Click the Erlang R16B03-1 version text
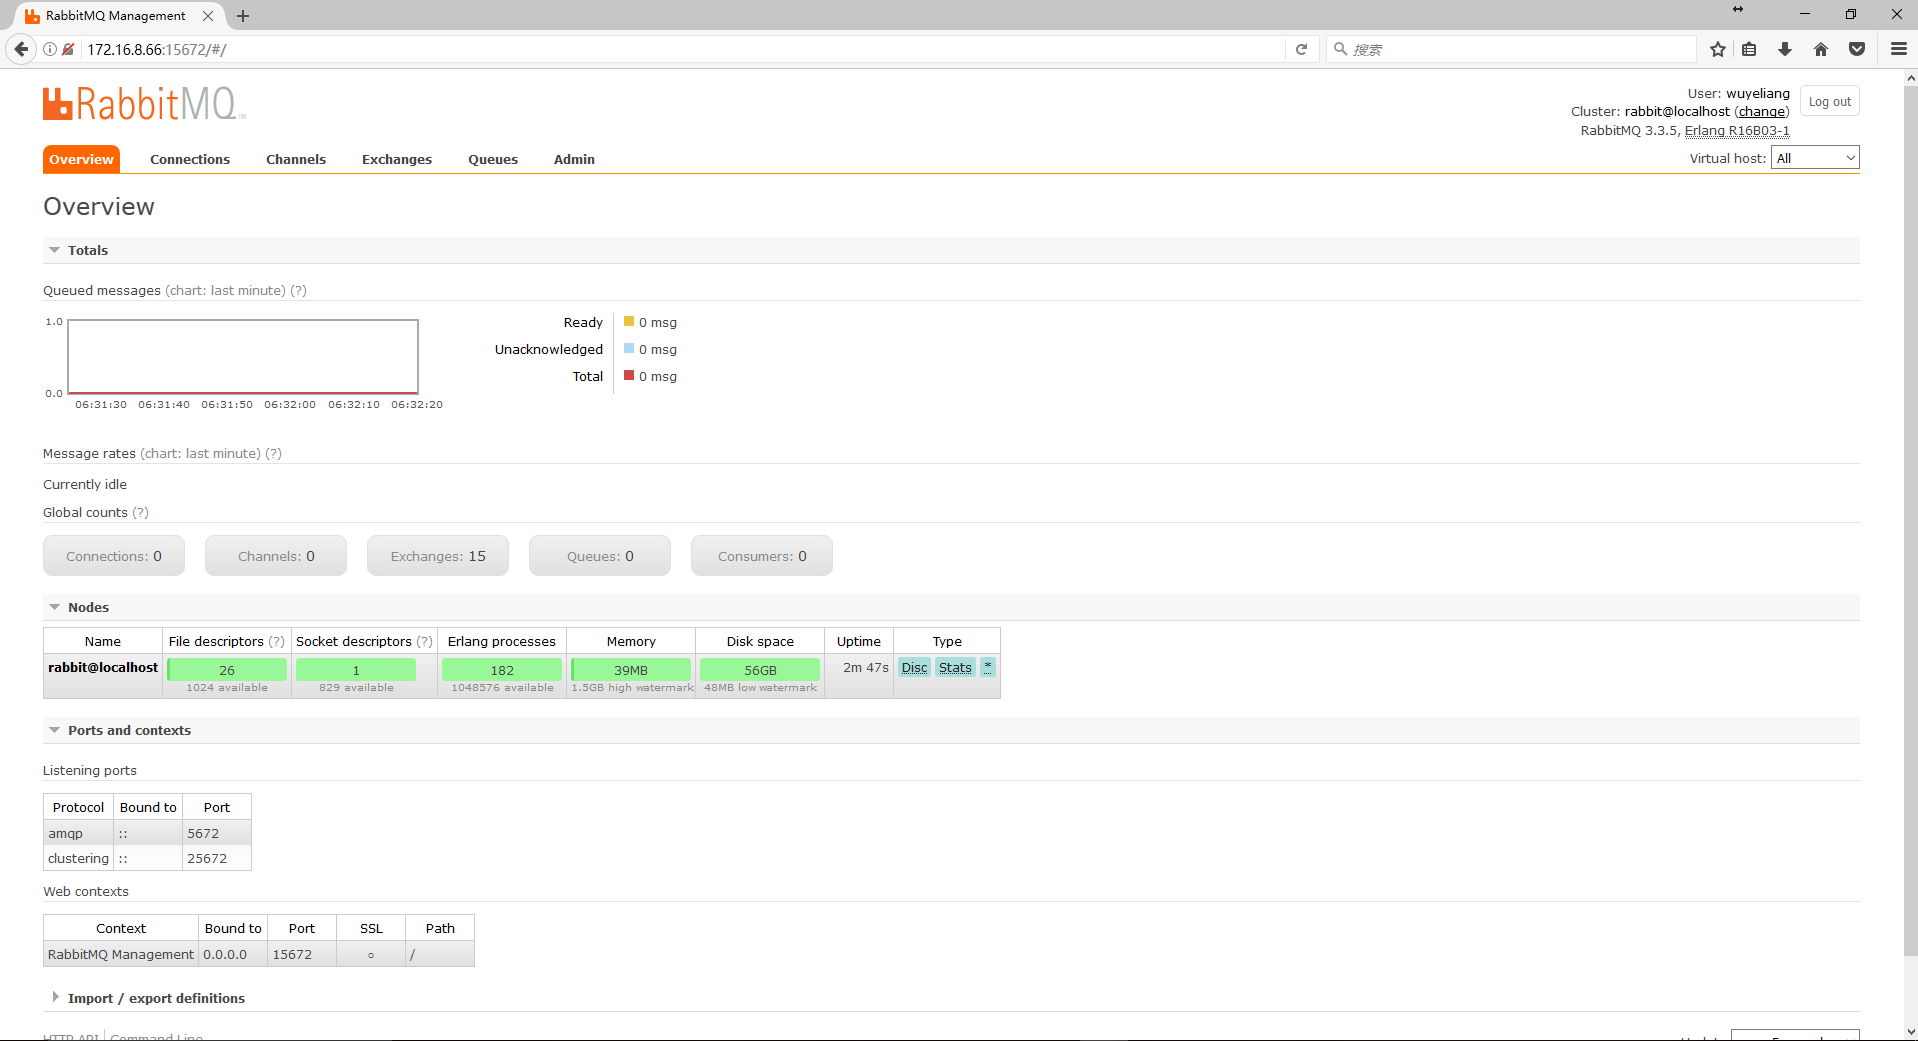The image size is (1918, 1041). pyautogui.click(x=1737, y=131)
